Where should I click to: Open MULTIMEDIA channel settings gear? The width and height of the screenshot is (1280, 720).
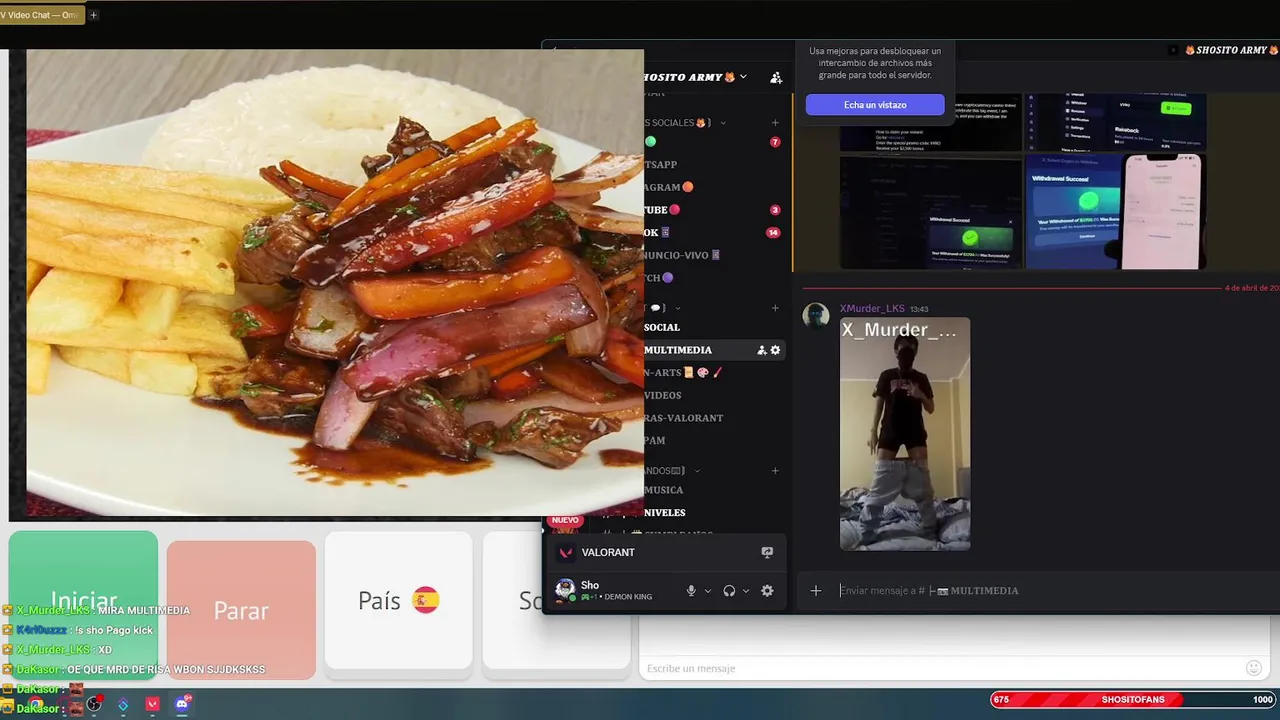tap(775, 350)
